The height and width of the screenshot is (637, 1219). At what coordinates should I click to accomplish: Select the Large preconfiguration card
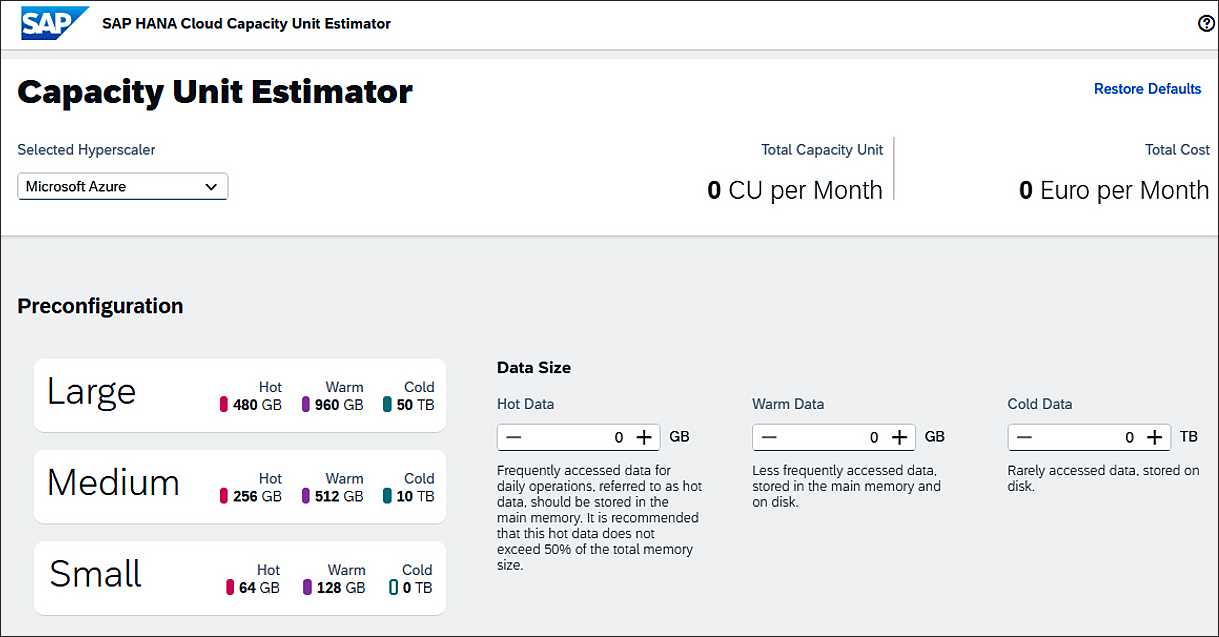click(x=240, y=395)
